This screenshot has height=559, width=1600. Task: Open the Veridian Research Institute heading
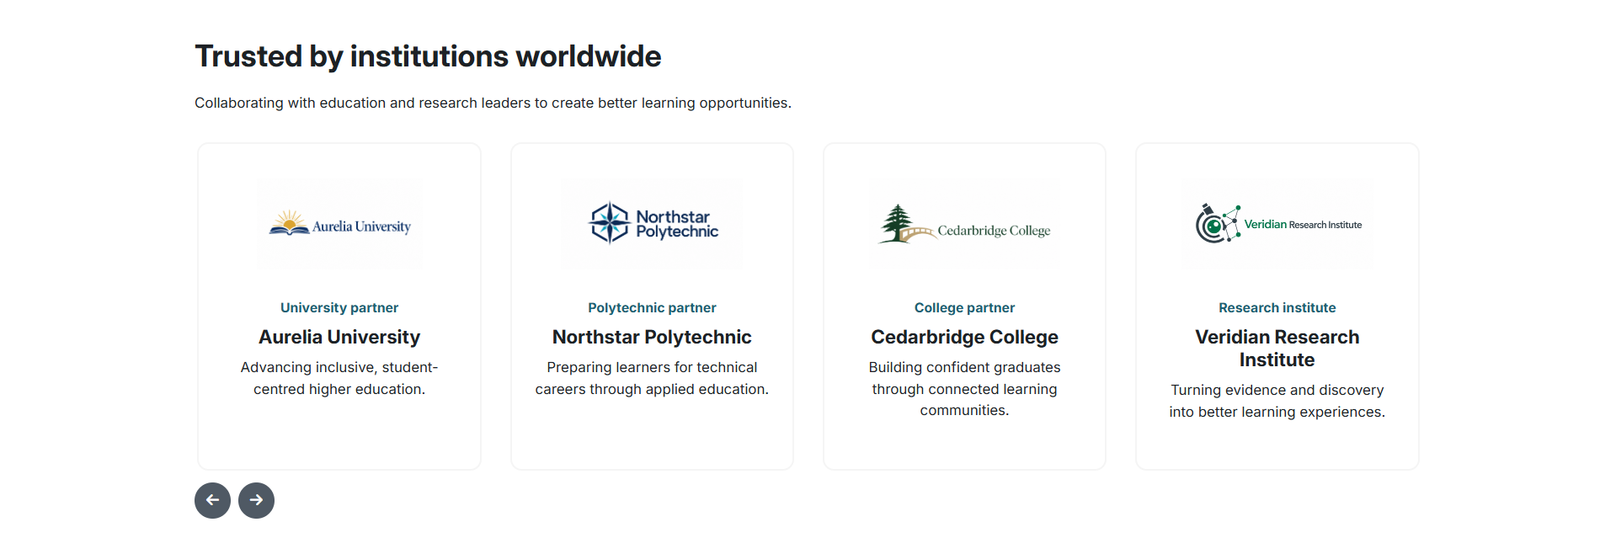tap(1277, 348)
